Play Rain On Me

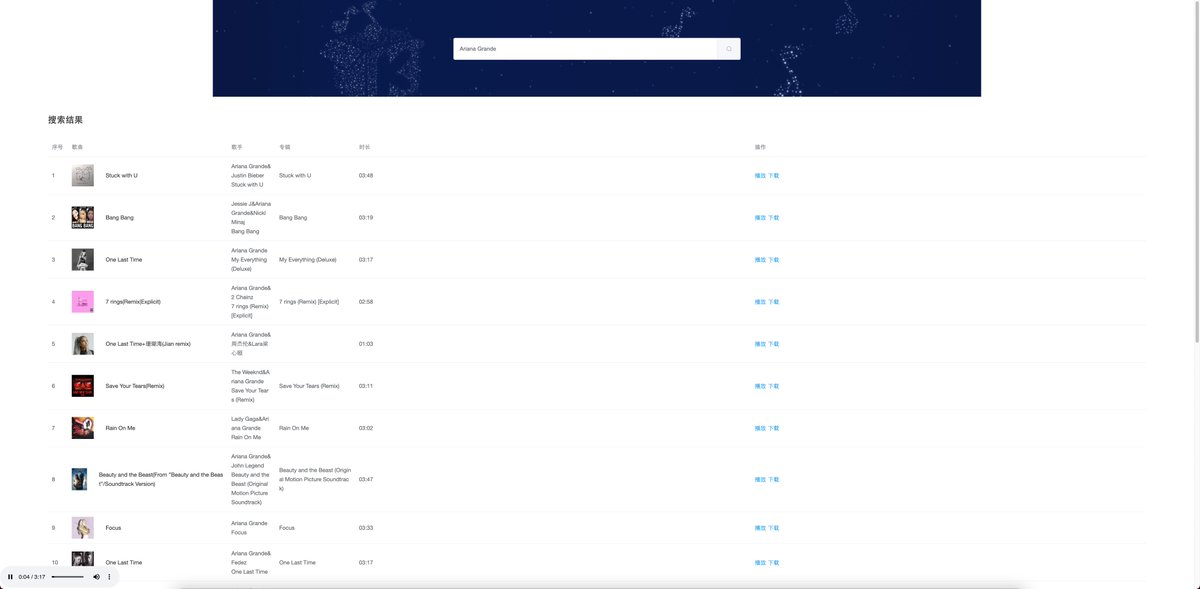(x=760, y=427)
